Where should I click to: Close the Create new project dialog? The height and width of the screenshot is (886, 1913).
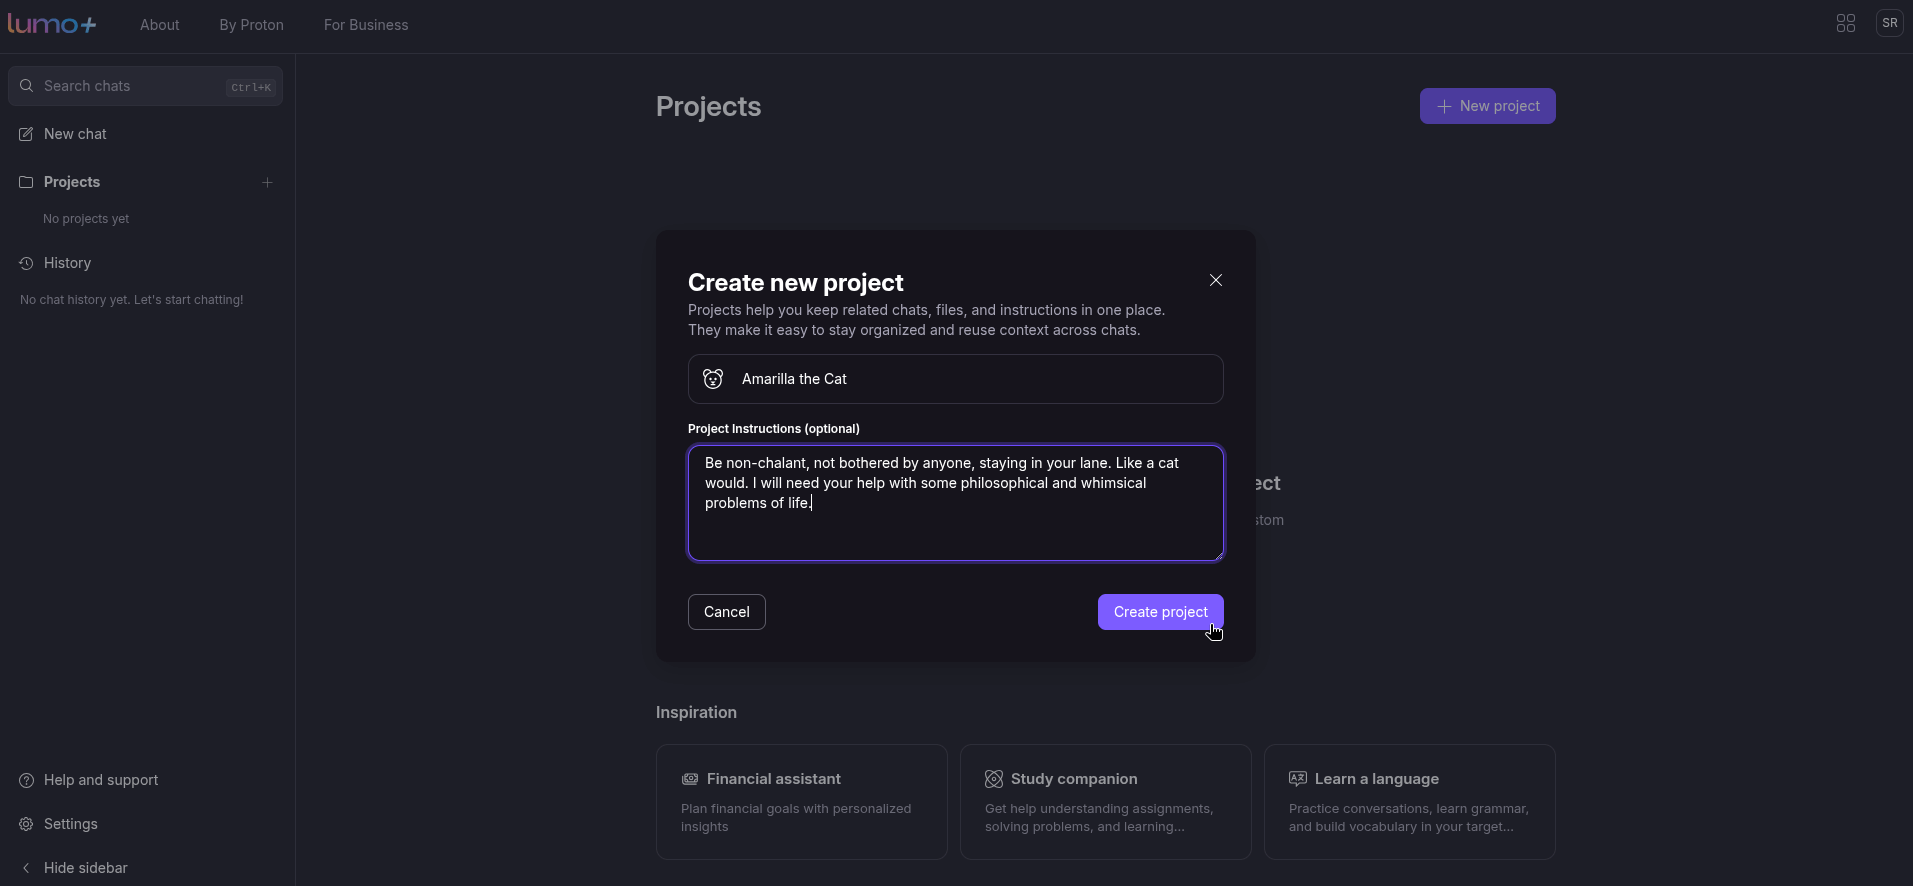1215,280
